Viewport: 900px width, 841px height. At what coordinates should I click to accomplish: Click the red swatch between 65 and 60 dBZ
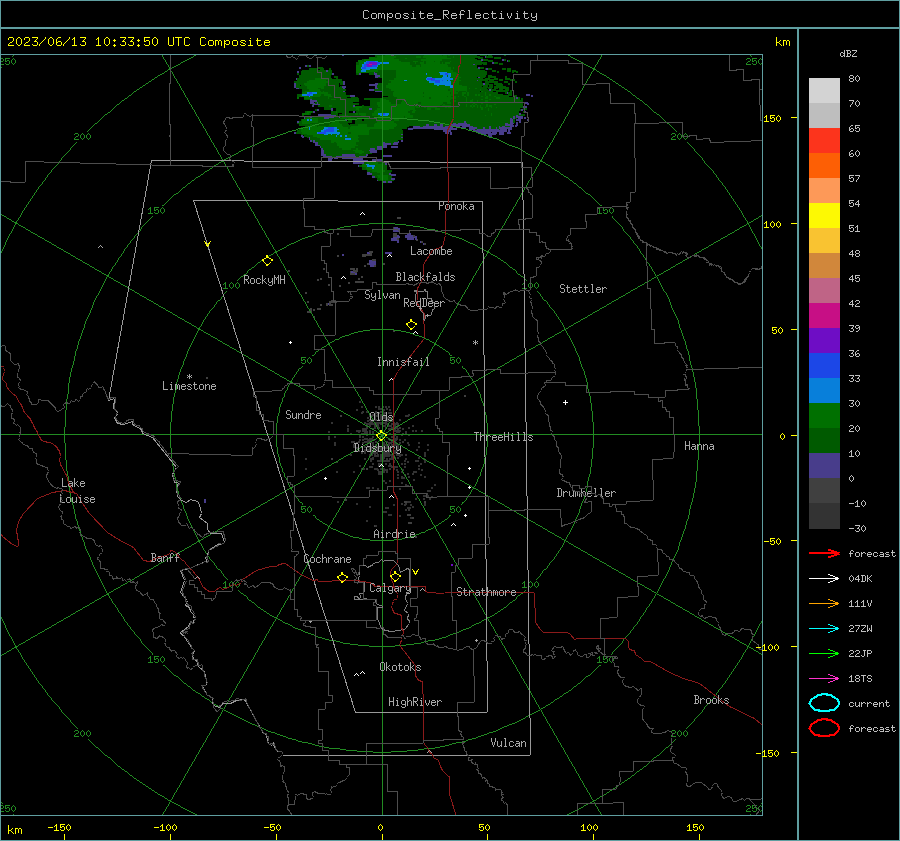(x=824, y=141)
